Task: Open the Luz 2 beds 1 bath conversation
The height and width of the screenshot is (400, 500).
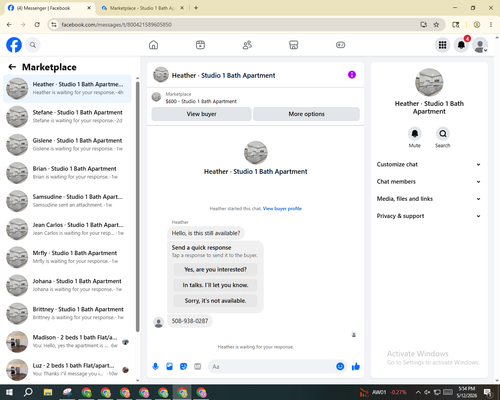Action: (67, 369)
